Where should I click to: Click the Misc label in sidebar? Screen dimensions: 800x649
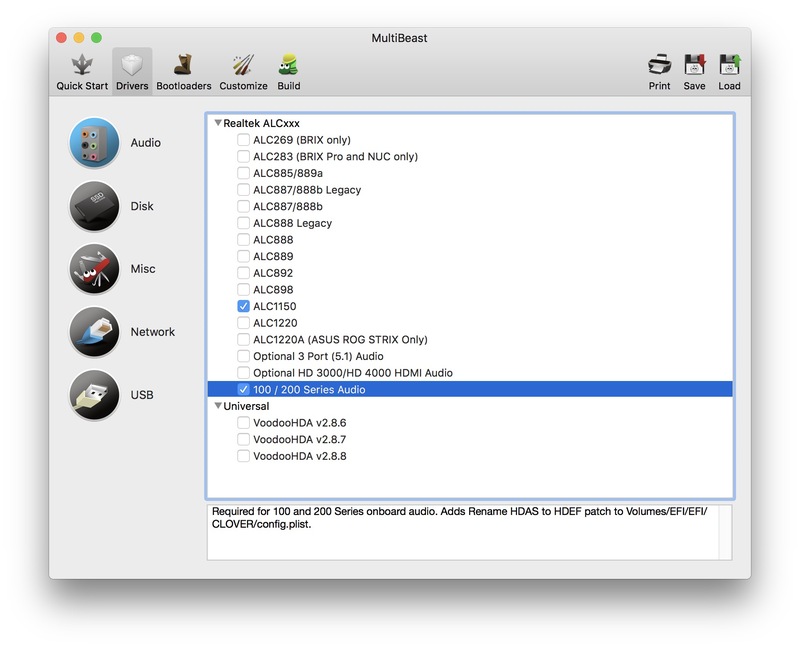(143, 269)
